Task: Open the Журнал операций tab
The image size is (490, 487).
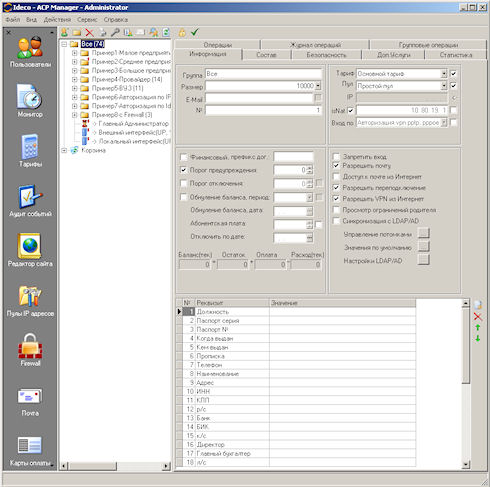Action: 315,45
